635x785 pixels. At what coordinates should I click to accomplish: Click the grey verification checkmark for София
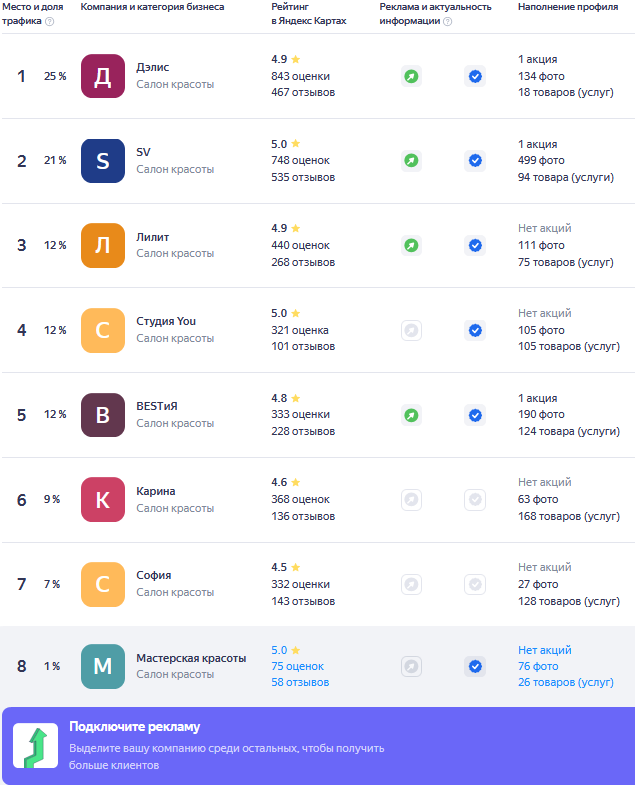[x=475, y=584]
